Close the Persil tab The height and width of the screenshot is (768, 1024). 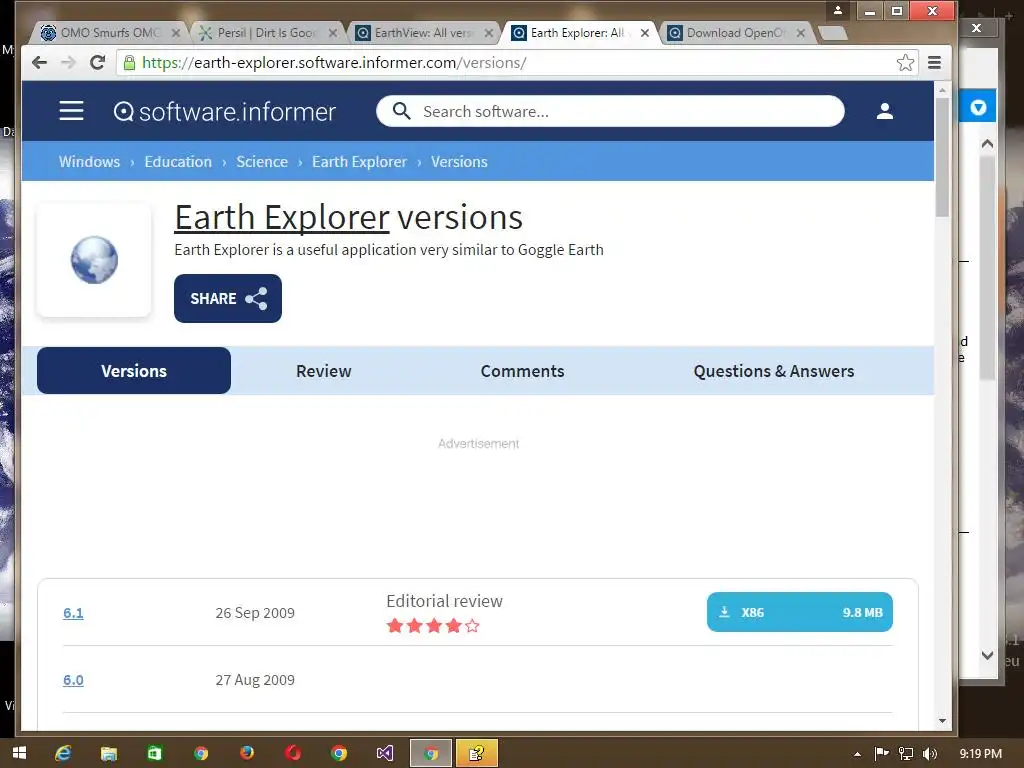[x=332, y=33]
